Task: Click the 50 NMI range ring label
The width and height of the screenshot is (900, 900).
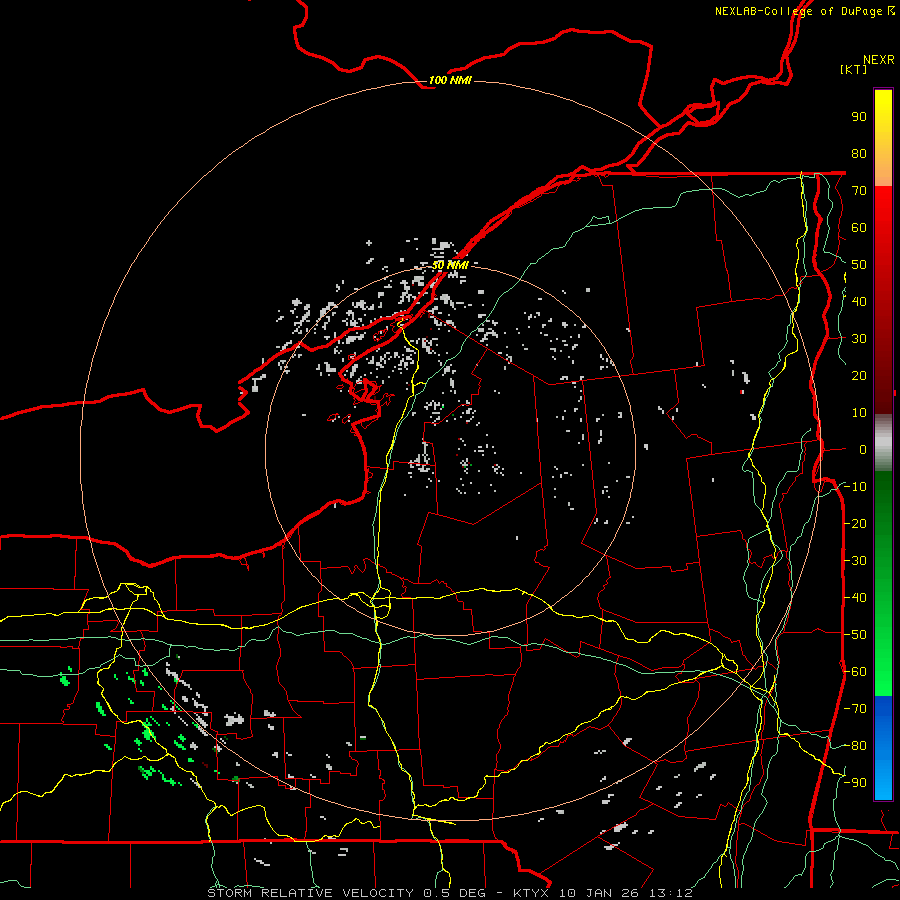Action: point(450,265)
